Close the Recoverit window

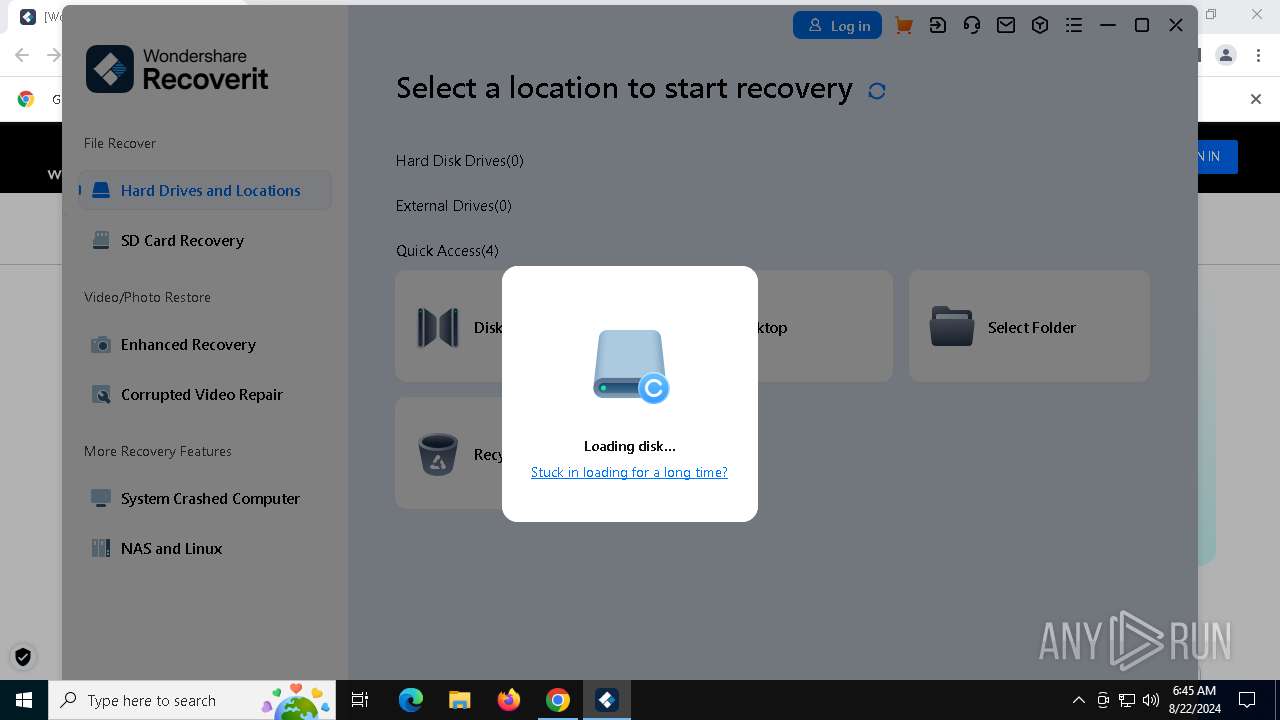(1176, 26)
